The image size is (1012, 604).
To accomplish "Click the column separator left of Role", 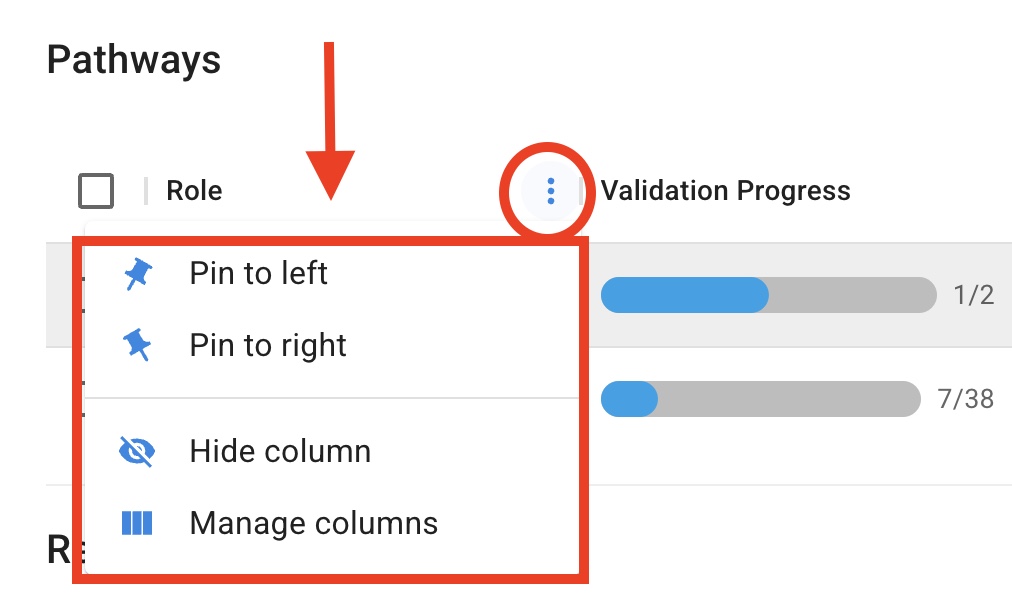I will [x=146, y=190].
